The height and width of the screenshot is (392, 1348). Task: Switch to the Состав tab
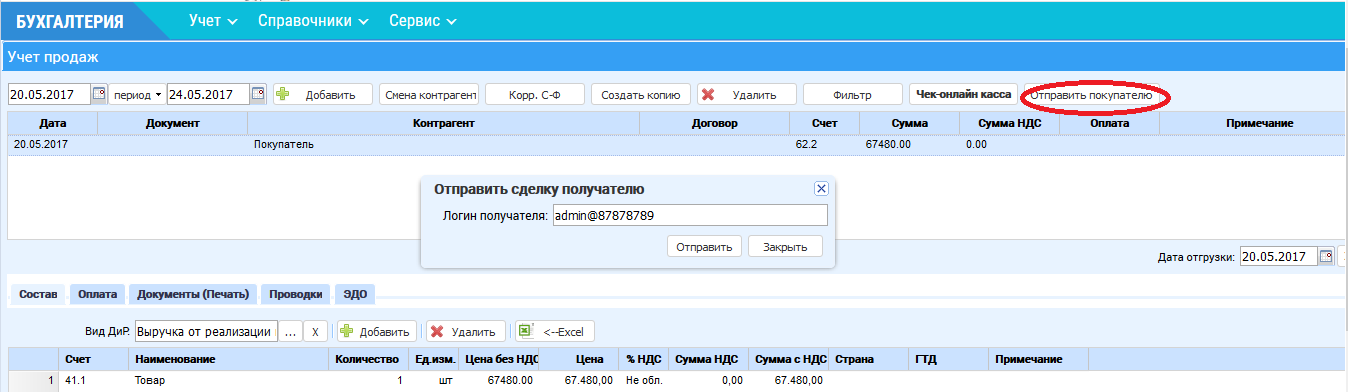click(37, 294)
